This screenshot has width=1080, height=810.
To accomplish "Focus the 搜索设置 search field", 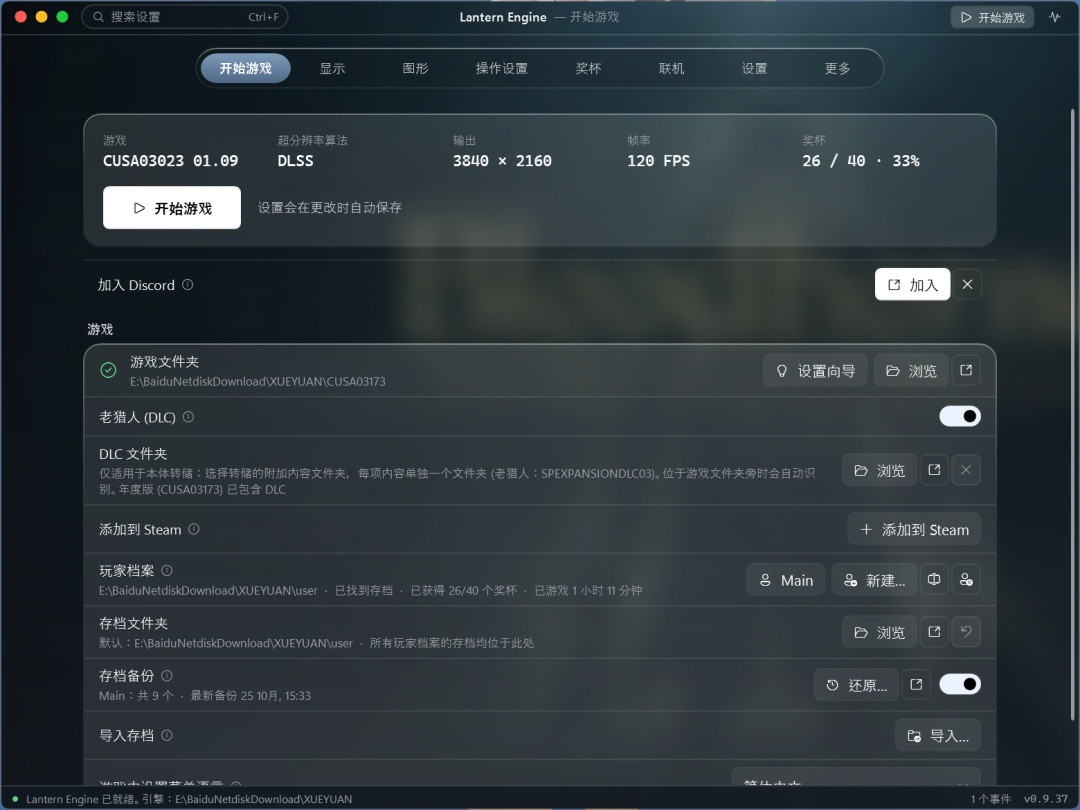I will [x=185, y=17].
